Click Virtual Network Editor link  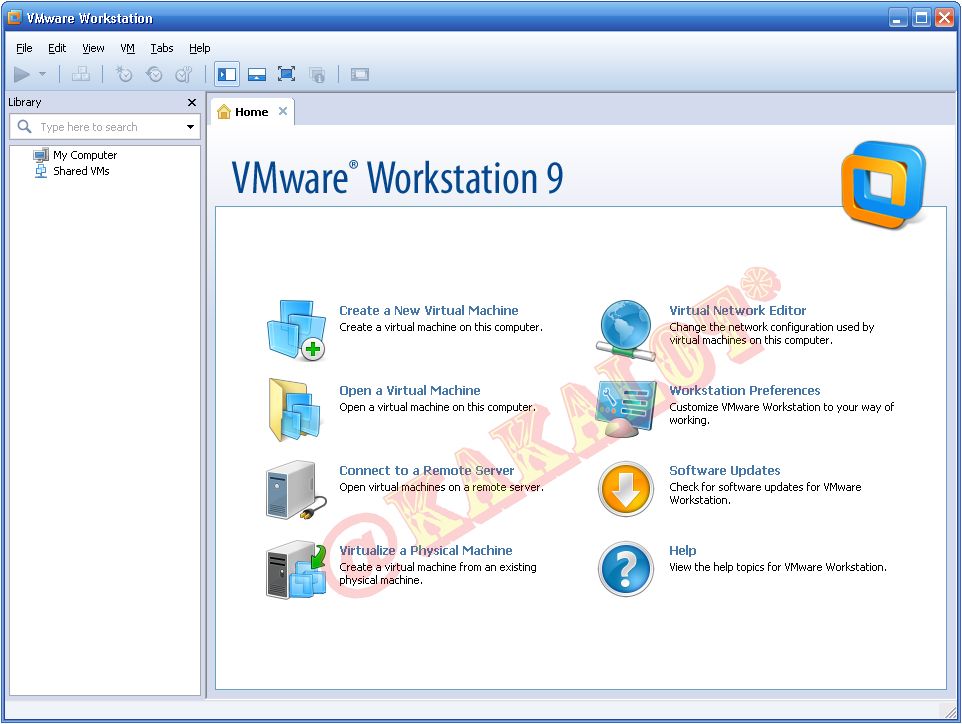pyautogui.click(x=737, y=310)
